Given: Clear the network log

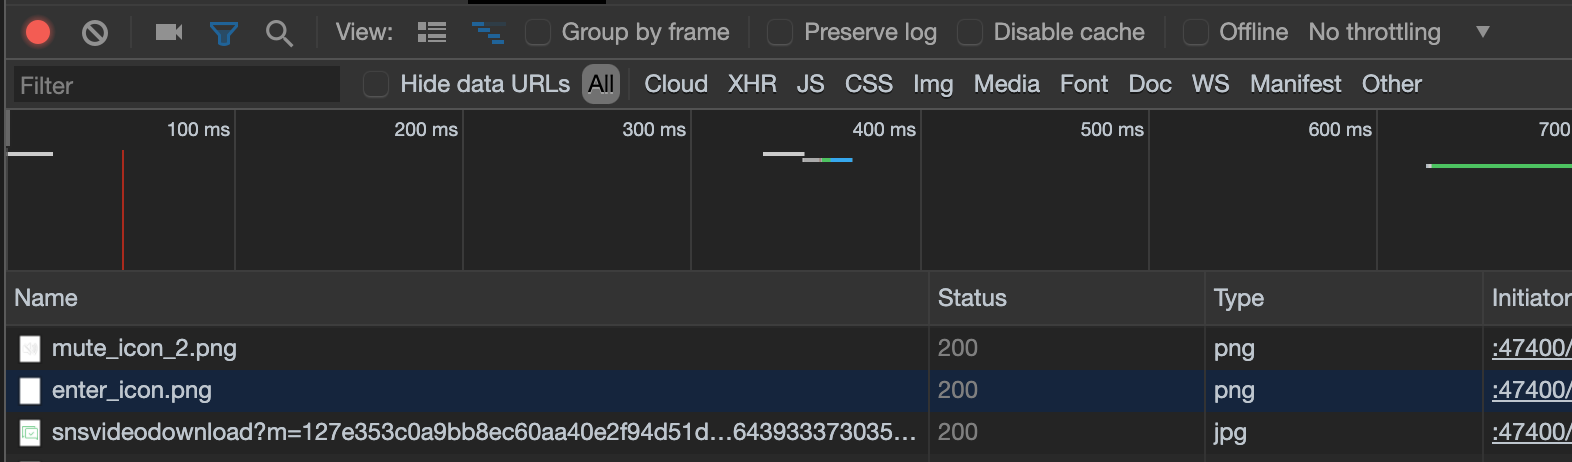Looking at the screenshot, I should [95, 33].
